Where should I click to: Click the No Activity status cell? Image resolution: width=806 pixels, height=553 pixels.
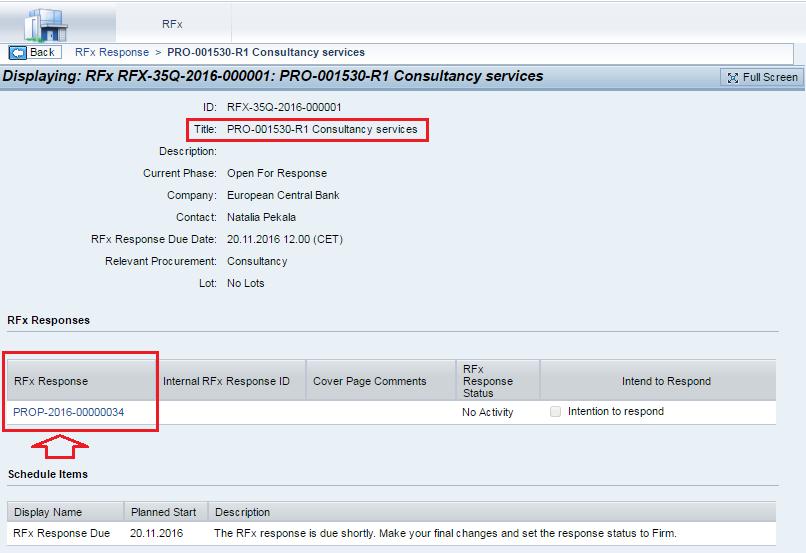click(x=487, y=412)
